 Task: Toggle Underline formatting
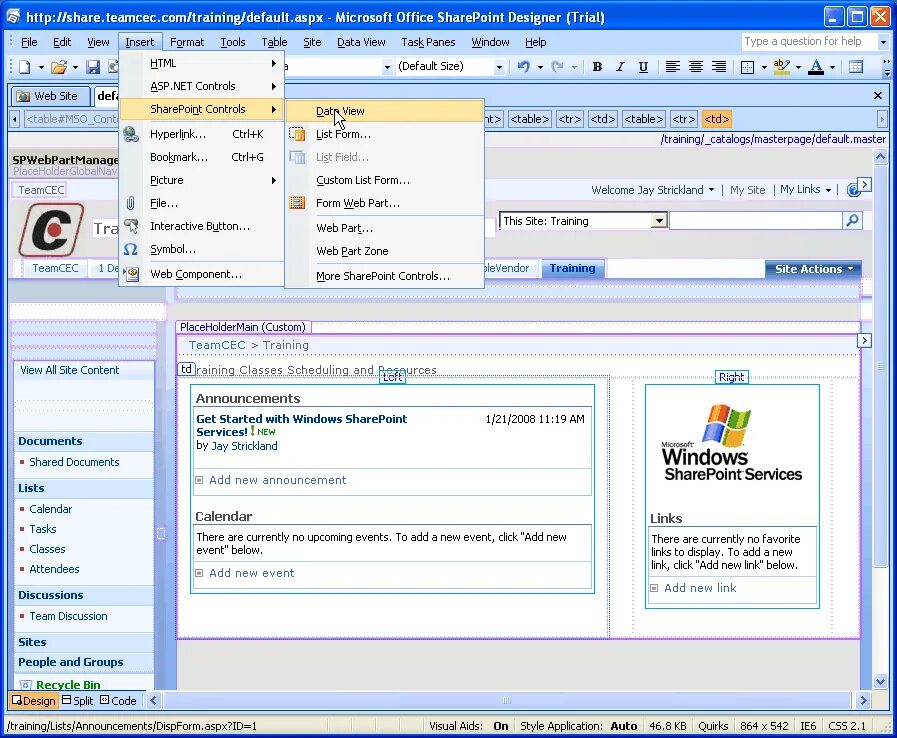click(643, 66)
